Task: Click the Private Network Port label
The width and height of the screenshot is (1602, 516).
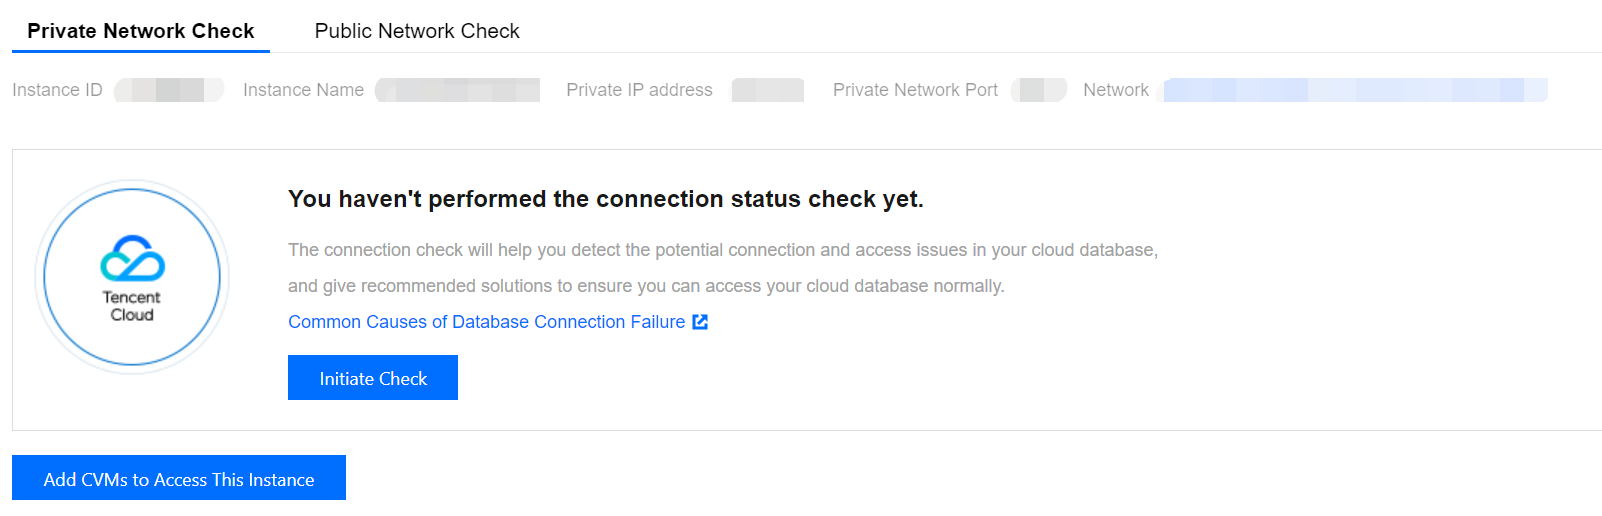Action: coord(915,90)
